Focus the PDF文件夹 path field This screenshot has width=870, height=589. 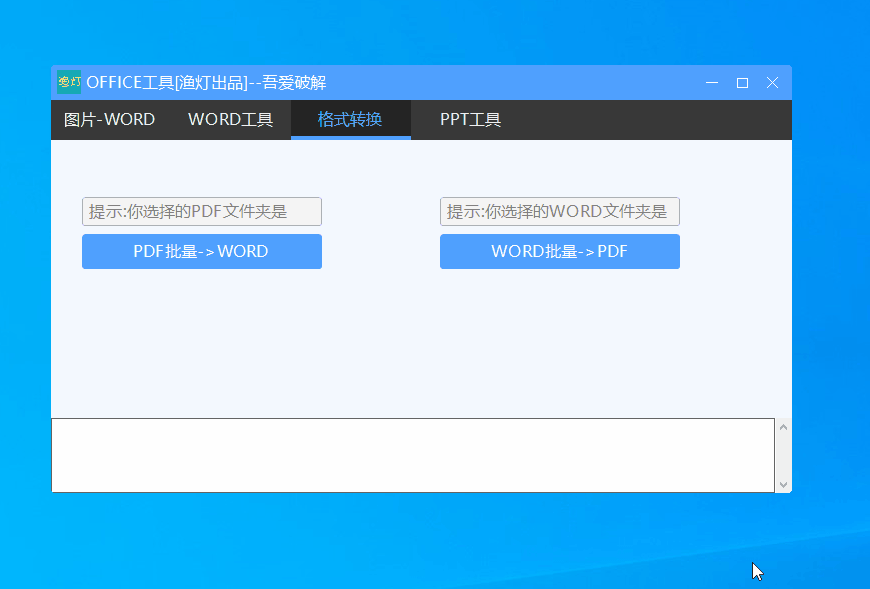click(x=202, y=211)
